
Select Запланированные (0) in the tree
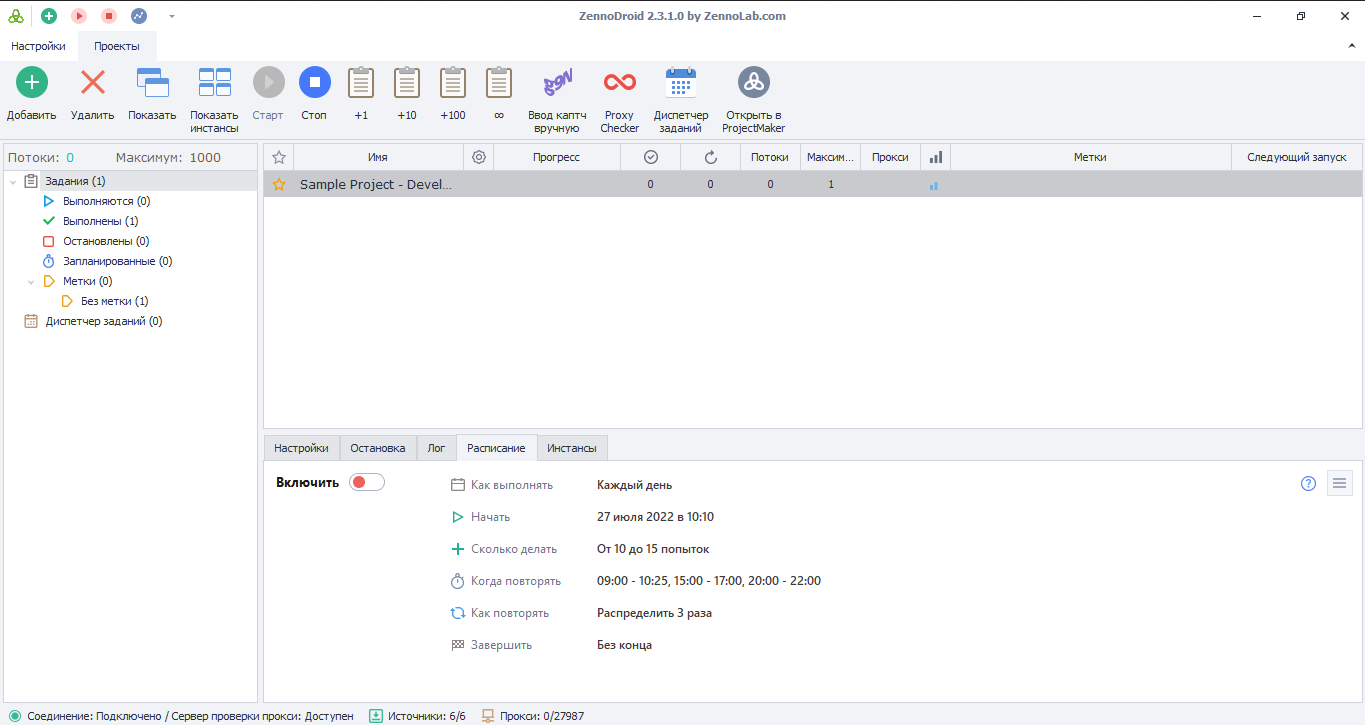click(x=117, y=261)
